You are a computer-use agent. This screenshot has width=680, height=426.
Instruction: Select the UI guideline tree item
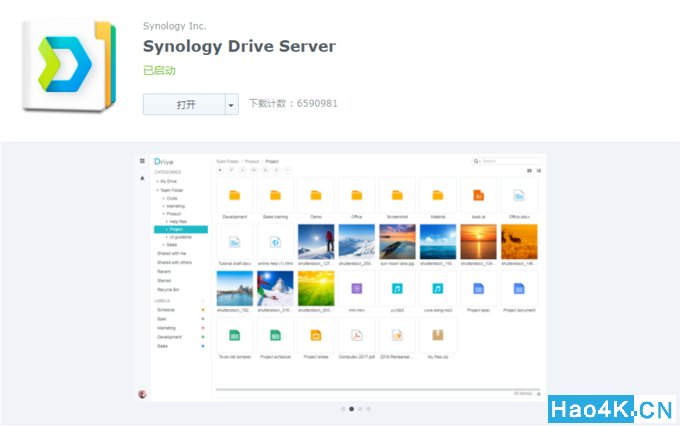tap(180, 237)
